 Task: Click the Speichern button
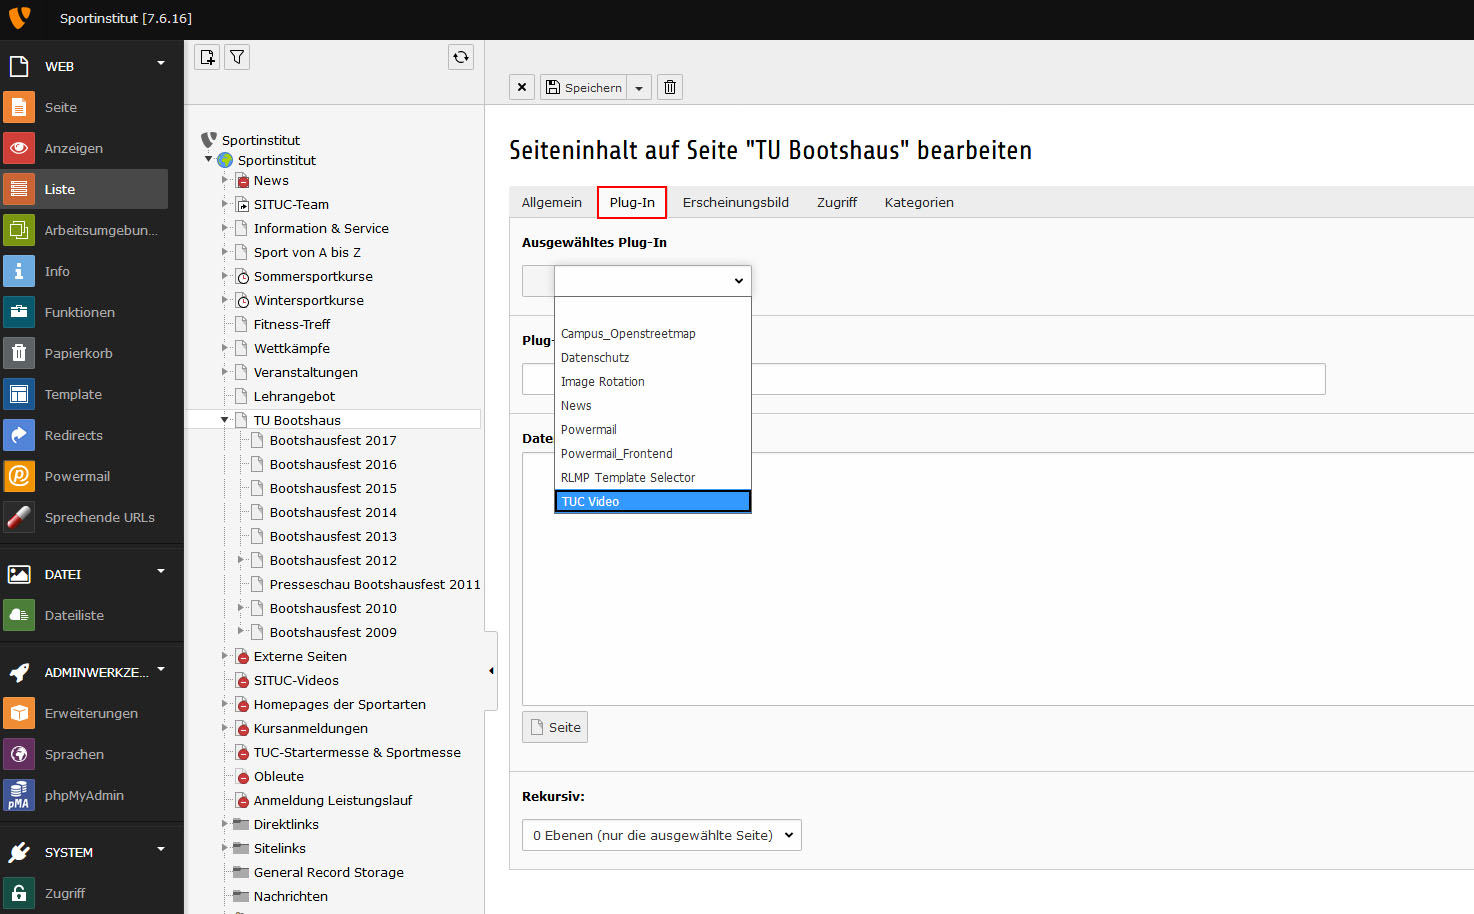click(x=584, y=88)
